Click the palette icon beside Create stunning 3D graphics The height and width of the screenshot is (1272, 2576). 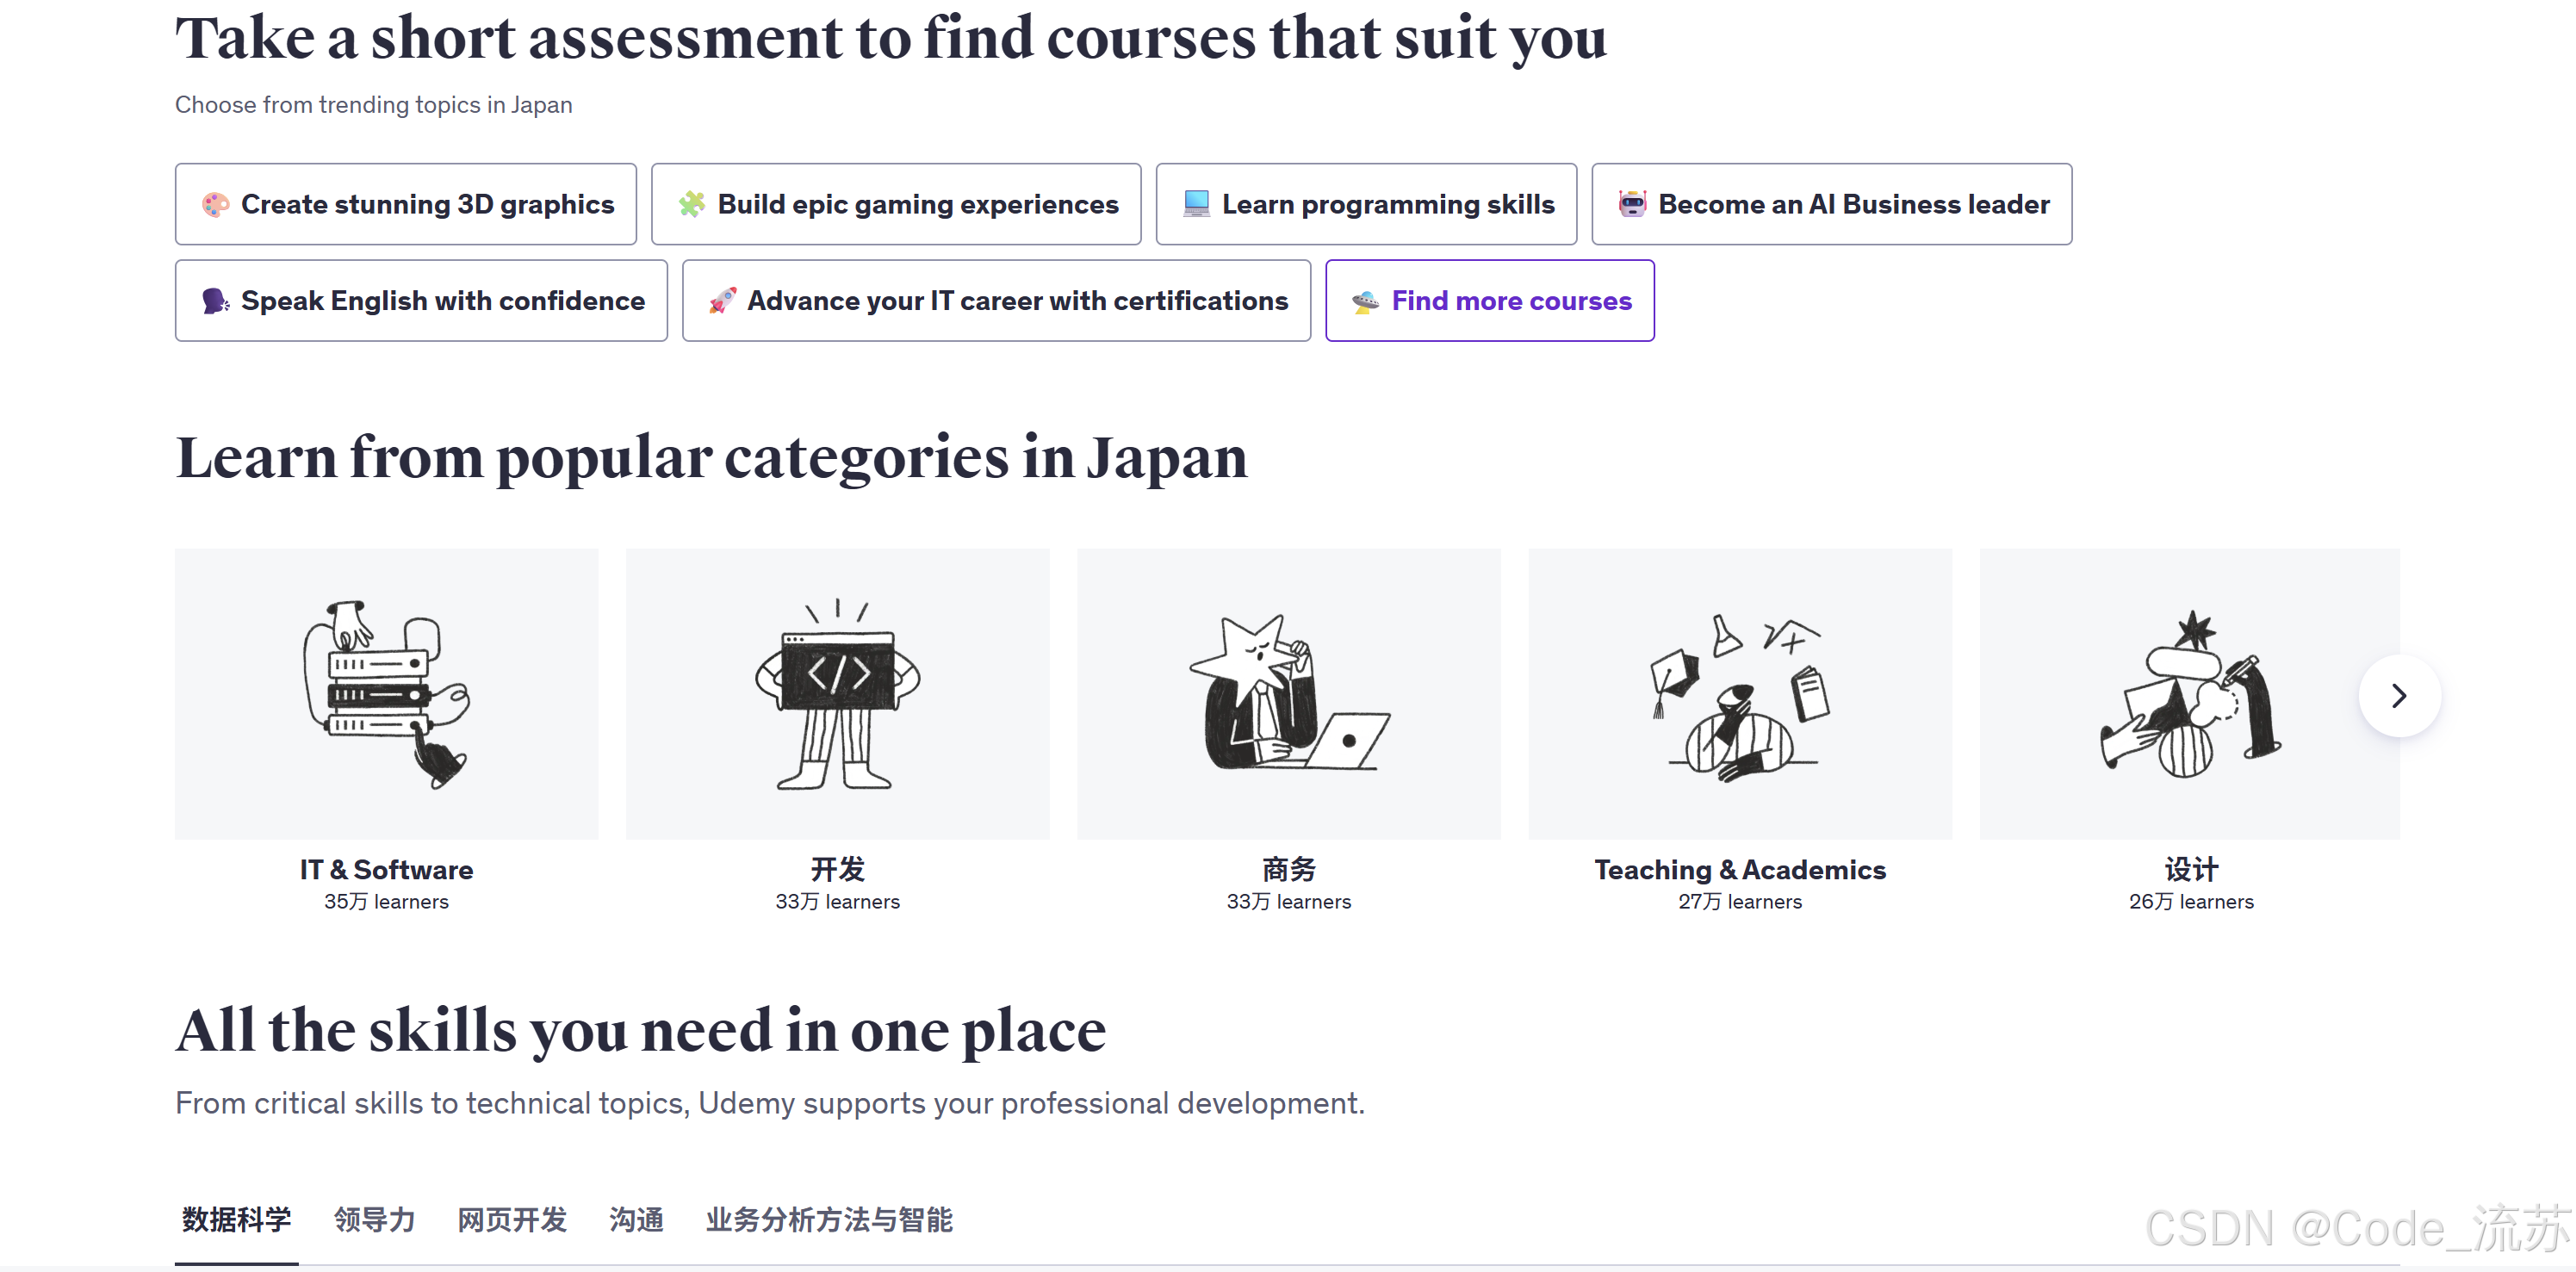[x=215, y=204]
